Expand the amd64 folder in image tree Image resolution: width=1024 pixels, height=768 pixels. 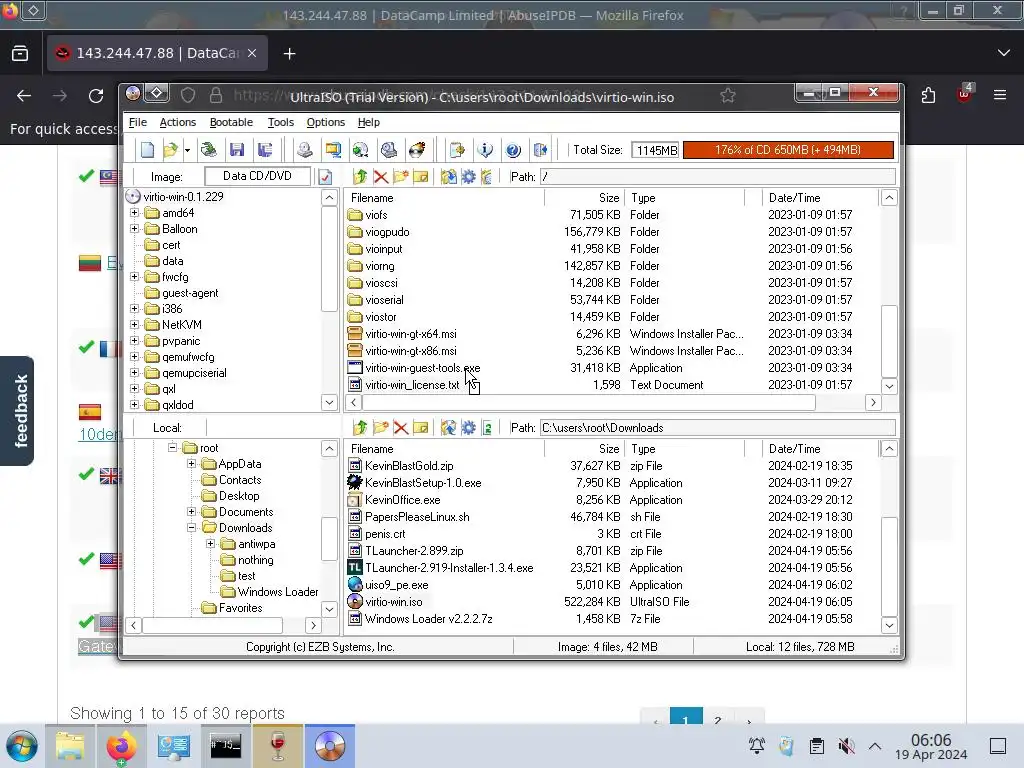[135, 213]
